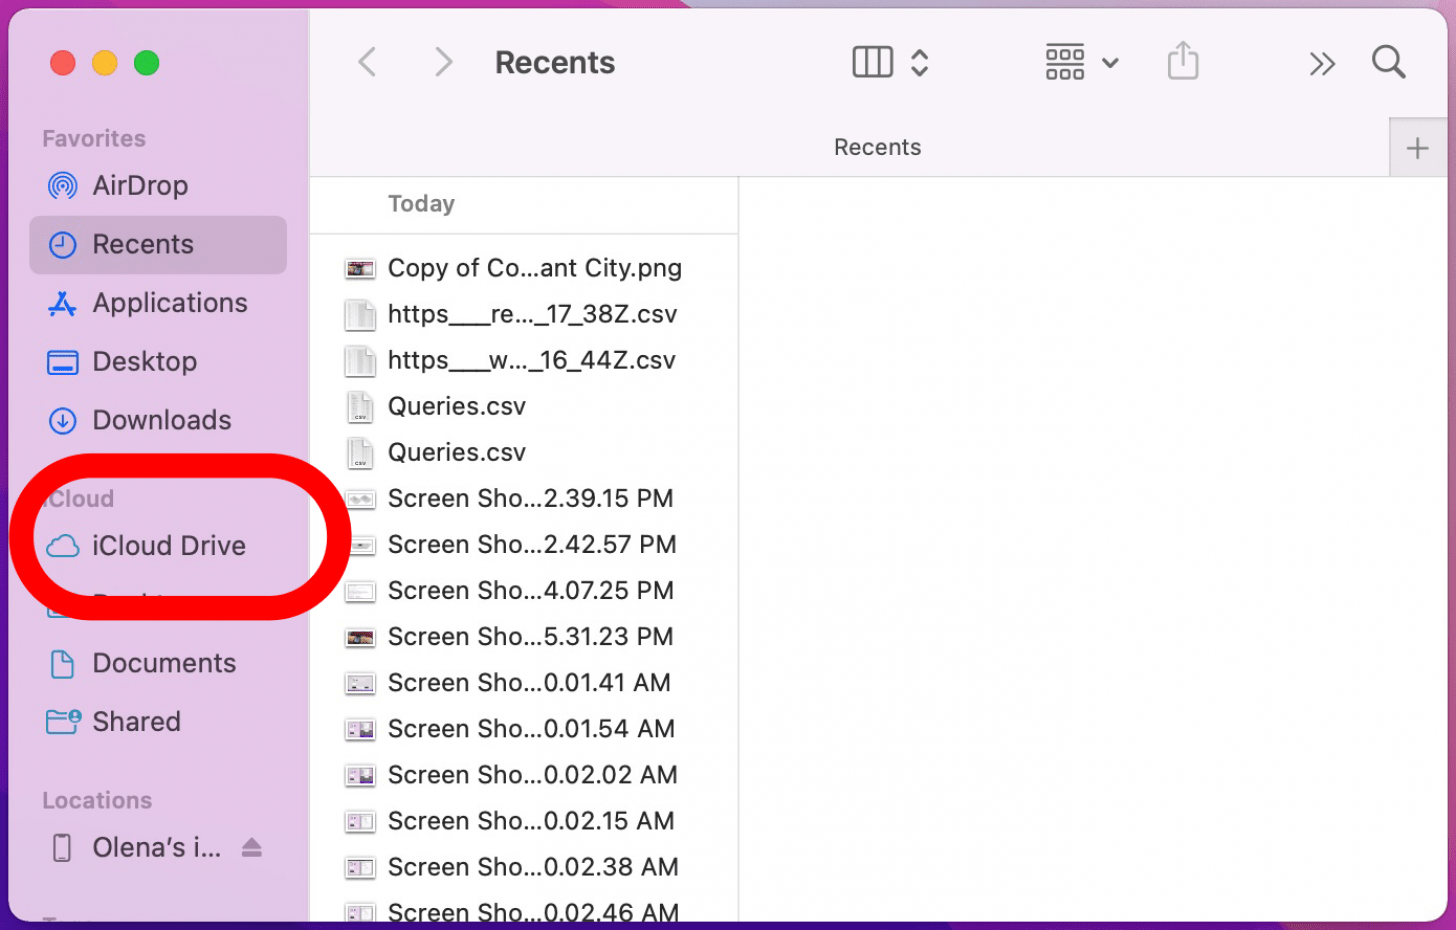Select the first Queries.csv file
The image size is (1456, 930).
pyautogui.click(x=456, y=406)
